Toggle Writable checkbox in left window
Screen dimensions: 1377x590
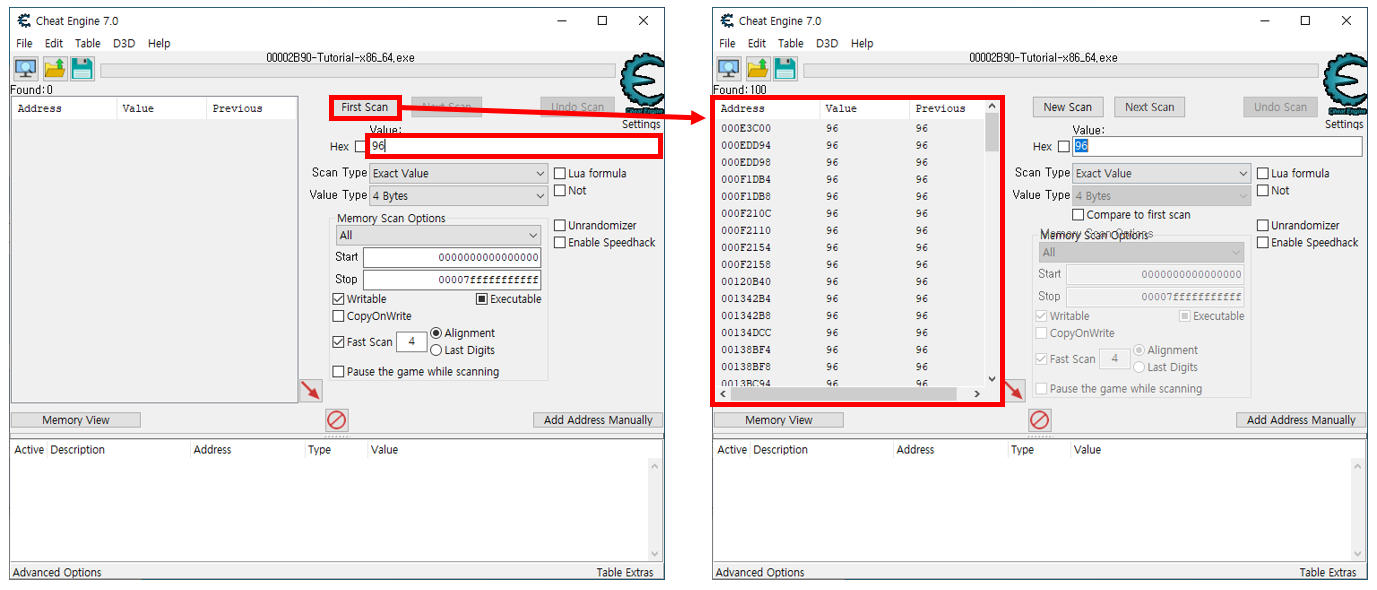[339, 299]
